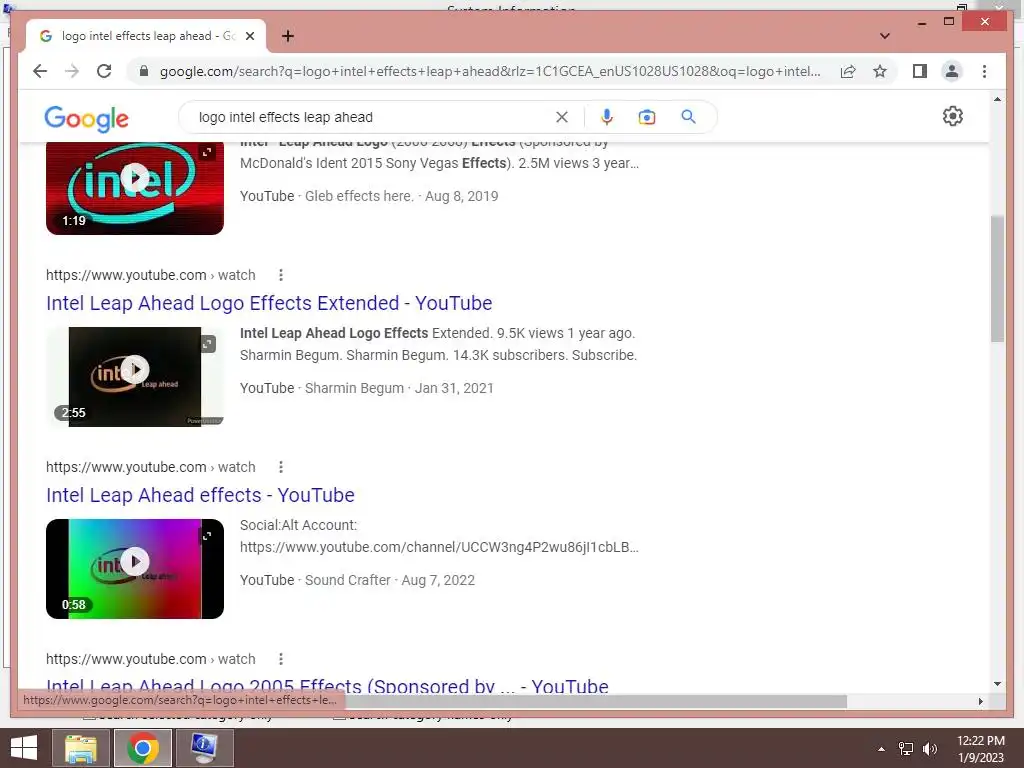Show hidden system tray icons
The height and width of the screenshot is (768, 1024).
tap(881, 749)
